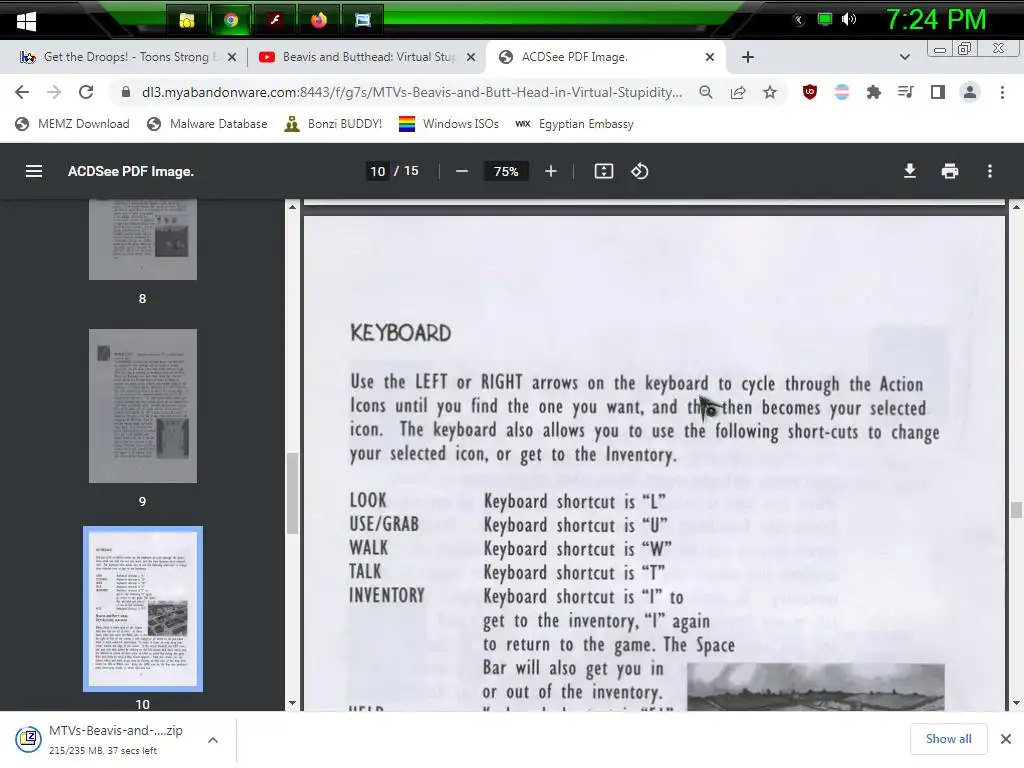Click the 7:24 PM clock
1024x768 pixels.
pos(935,20)
